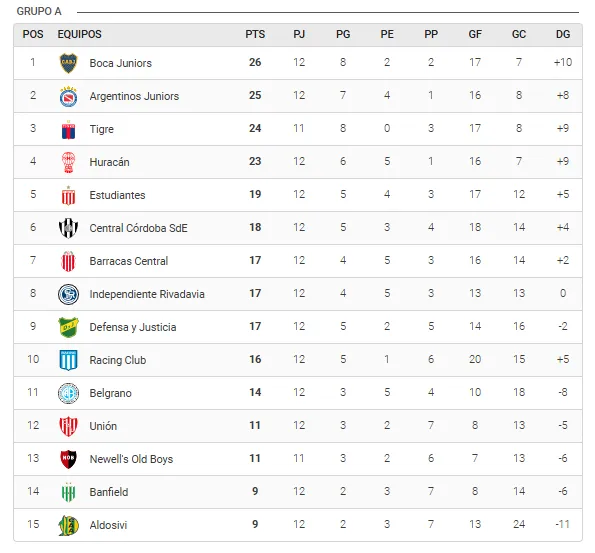
Task: Click the DG column header
Action: 563,34
